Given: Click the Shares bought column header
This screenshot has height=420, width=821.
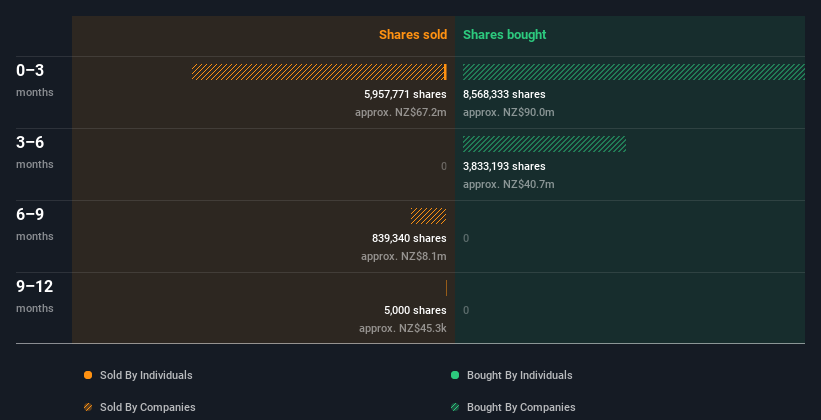Looking at the screenshot, I should [x=504, y=35].
